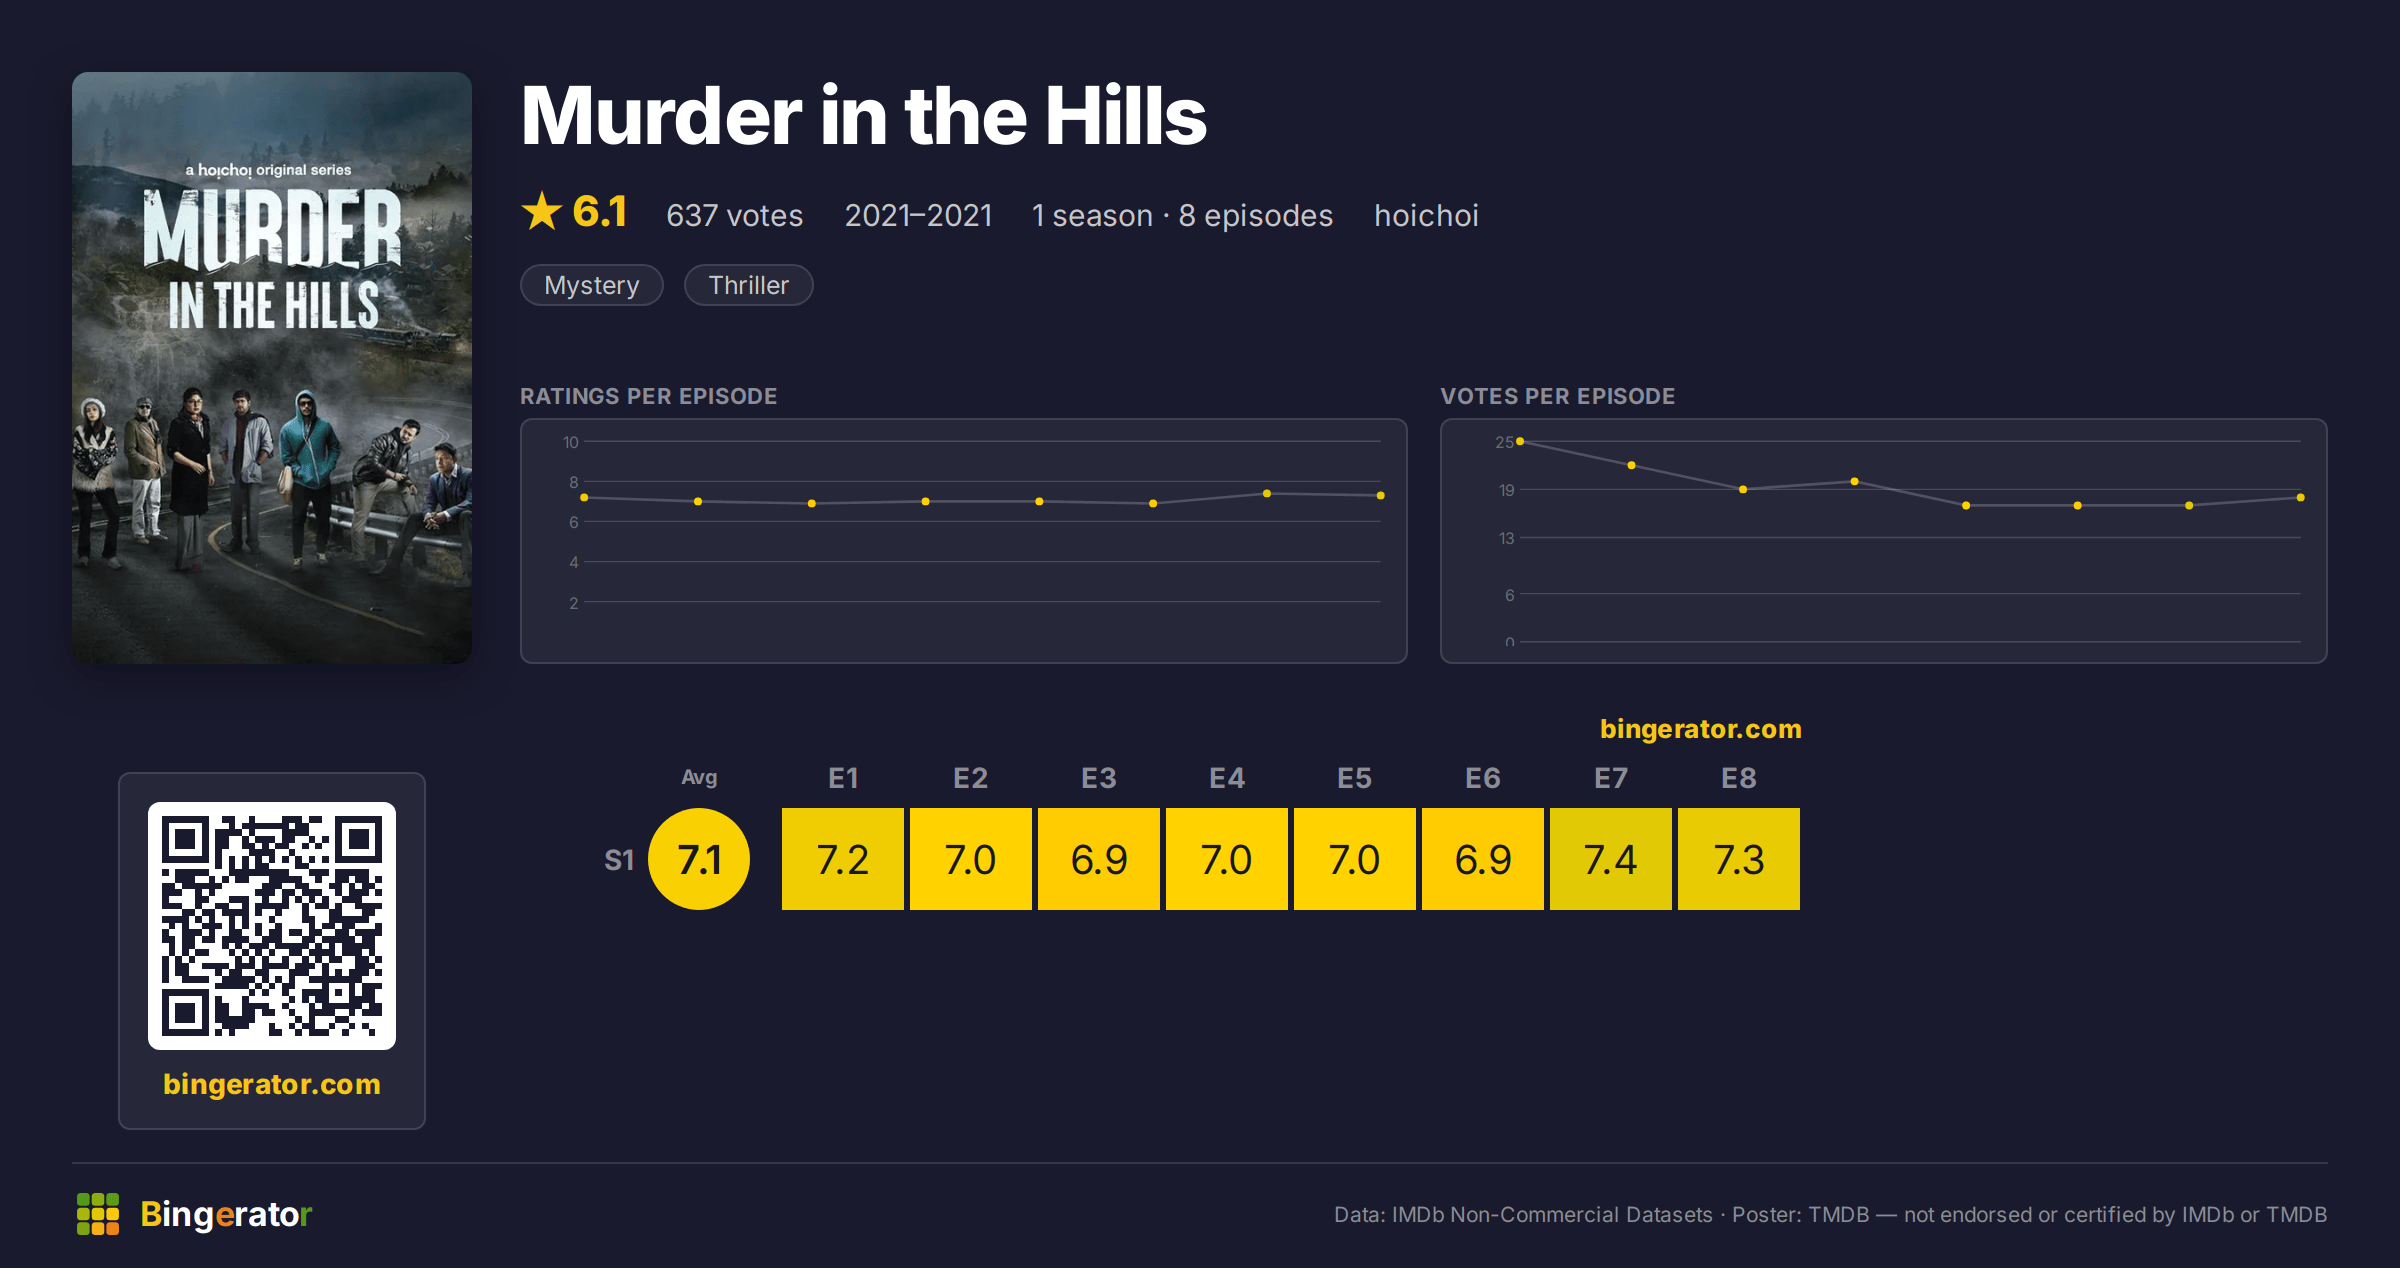
Task: Click the QR code image
Action: (272, 925)
